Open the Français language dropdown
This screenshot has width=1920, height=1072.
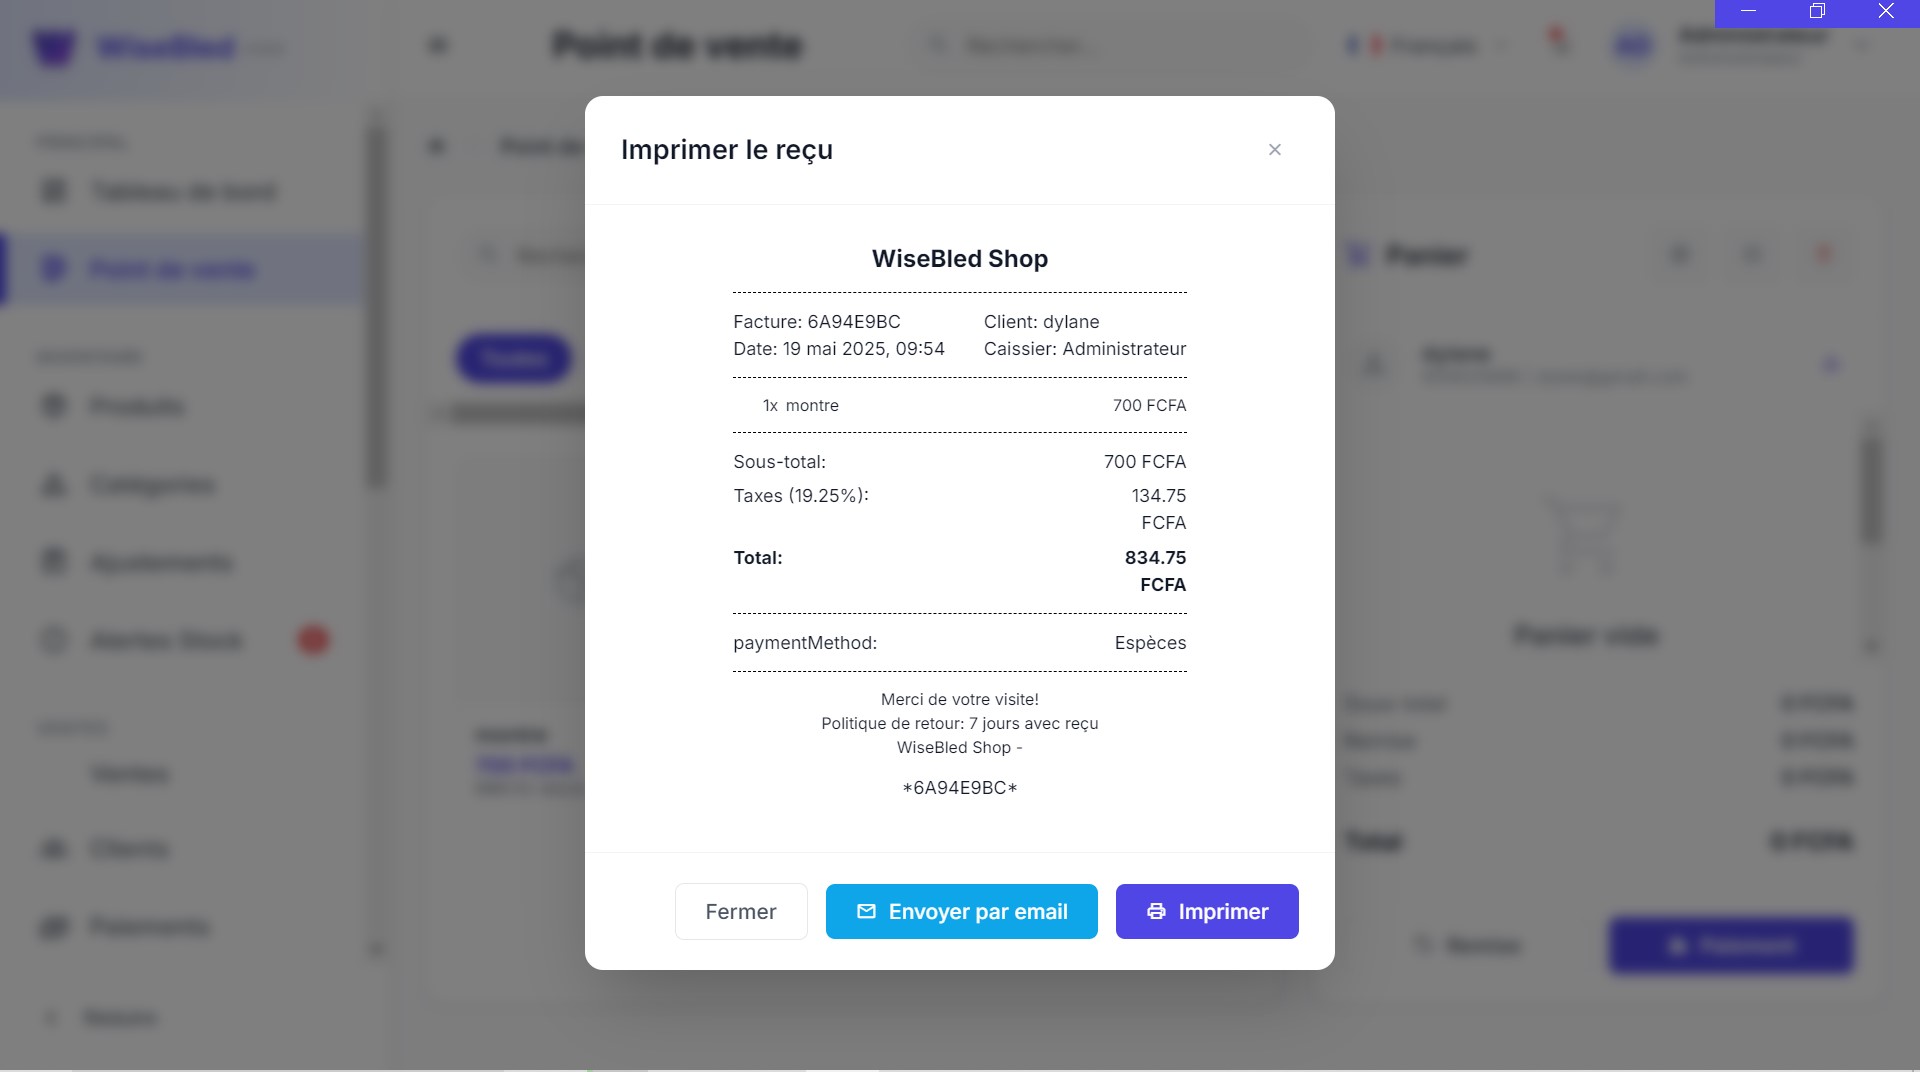[x=1425, y=46]
